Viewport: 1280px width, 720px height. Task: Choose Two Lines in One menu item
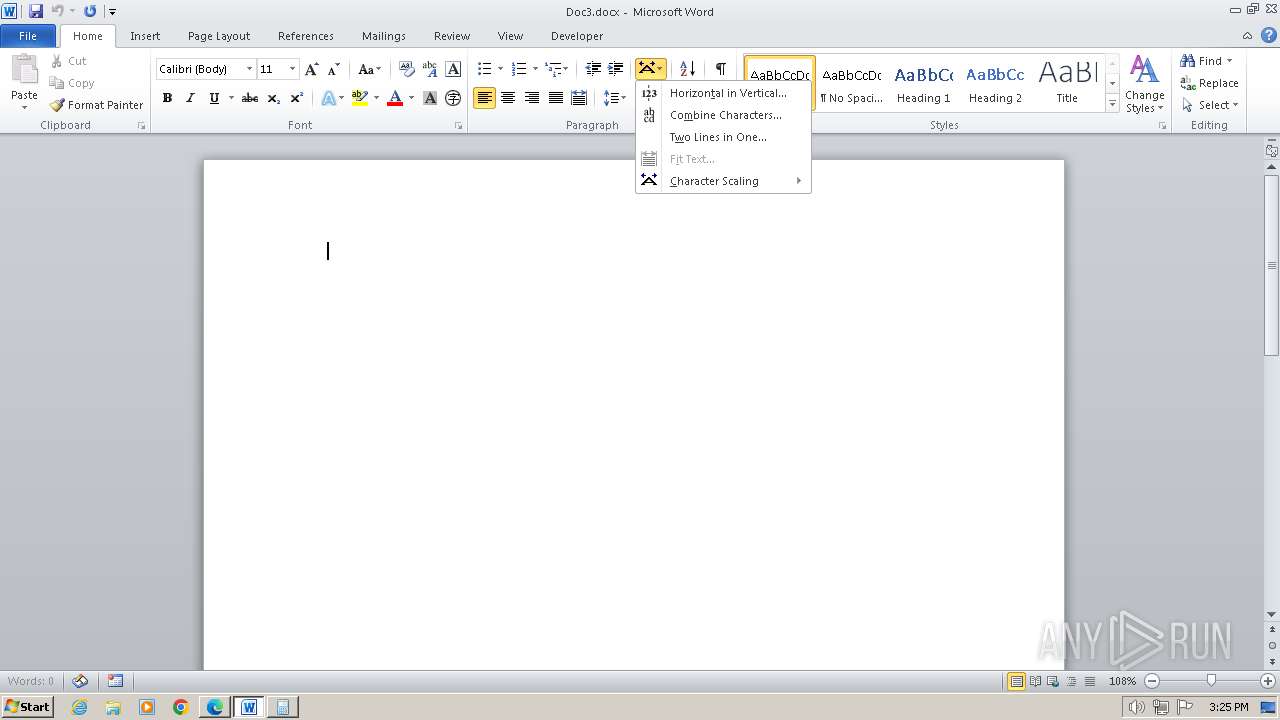point(723,137)
